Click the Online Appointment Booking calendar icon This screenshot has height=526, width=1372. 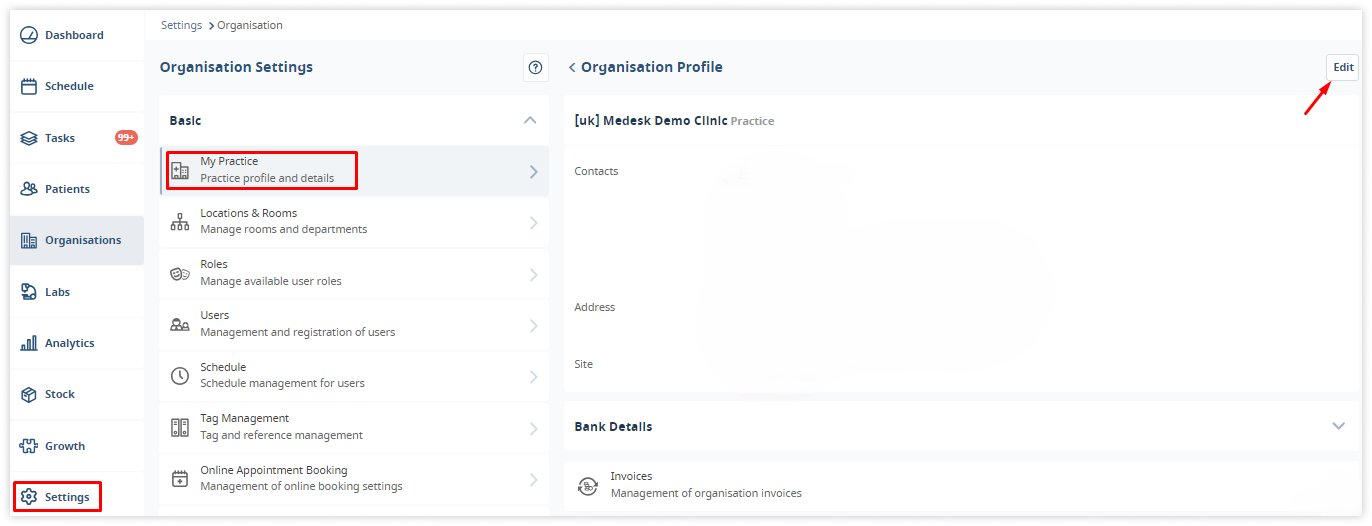[180, 479]
